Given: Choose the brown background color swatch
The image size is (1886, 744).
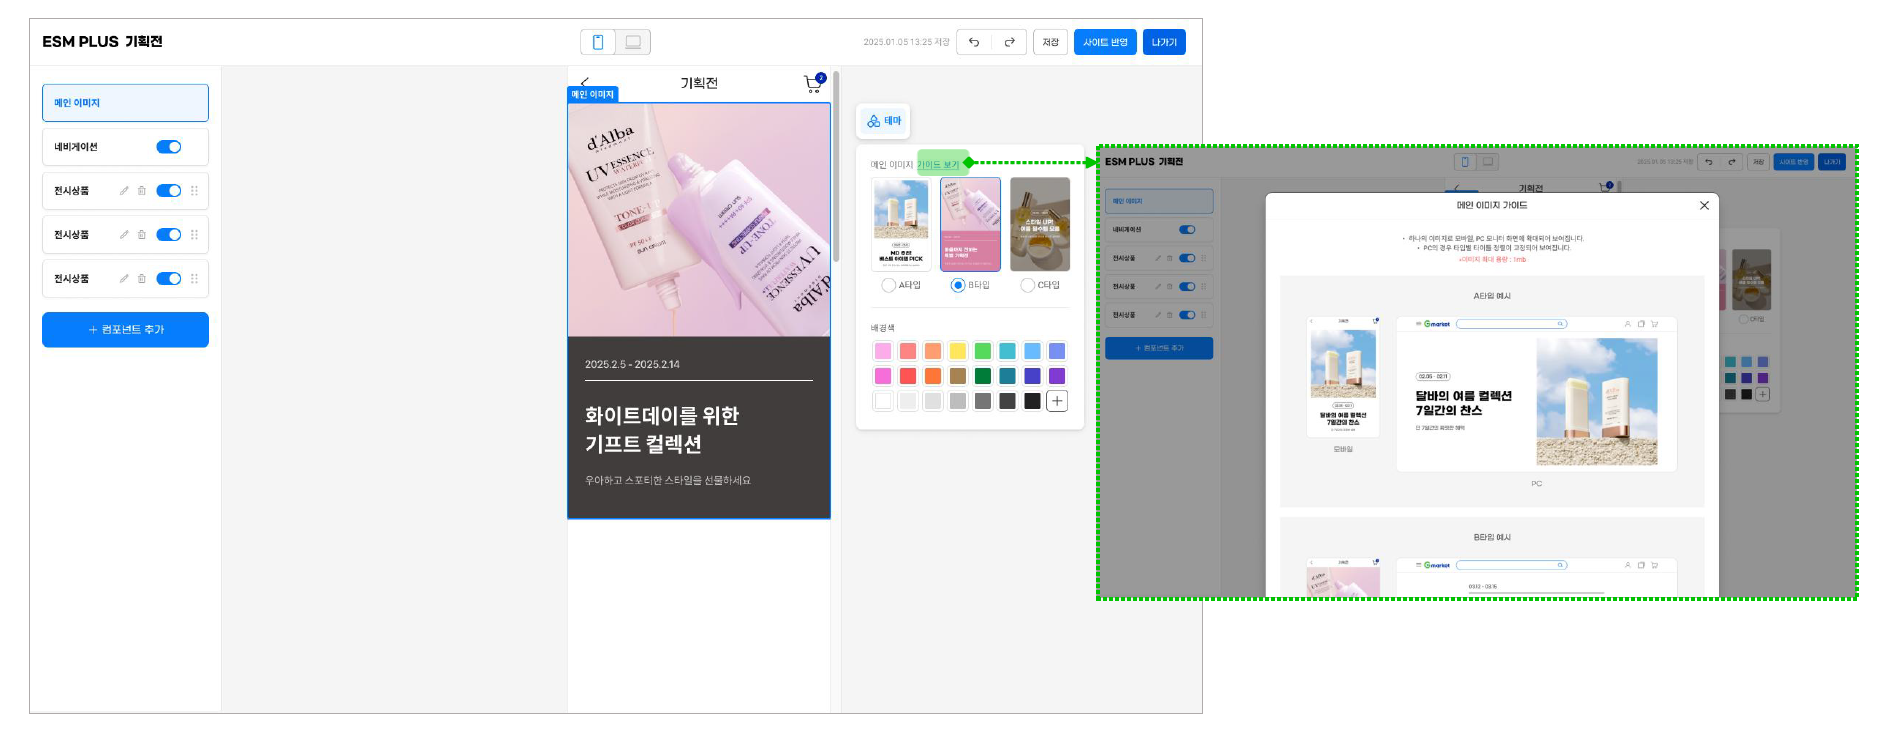Looking at the screenshot, I should point(958,376).
